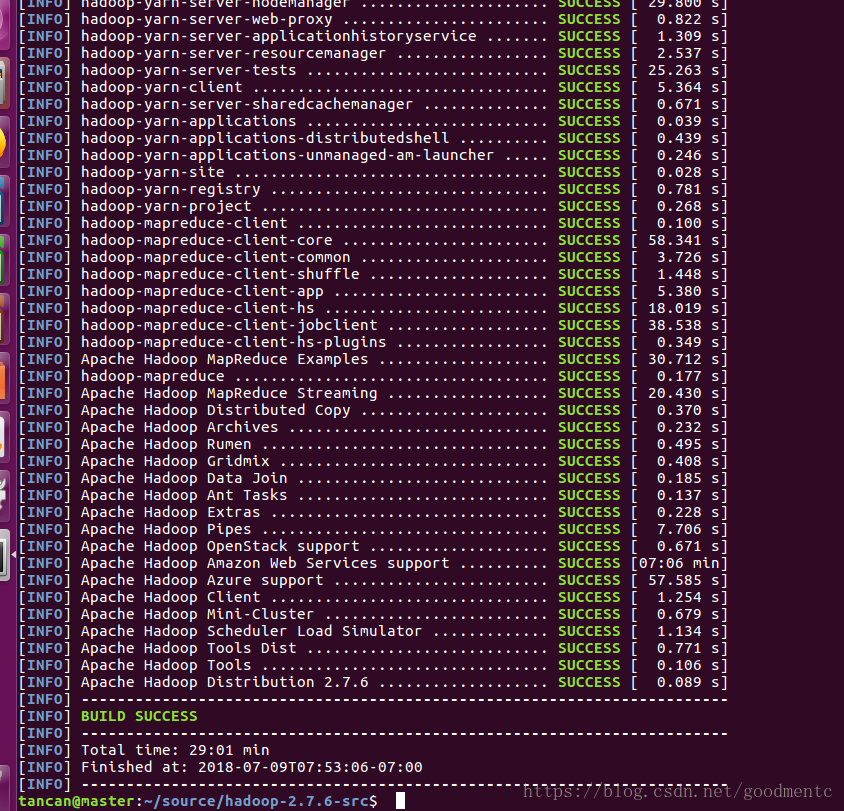Click the Apache Hadoop Mini-Cluster line

(372, 615)
